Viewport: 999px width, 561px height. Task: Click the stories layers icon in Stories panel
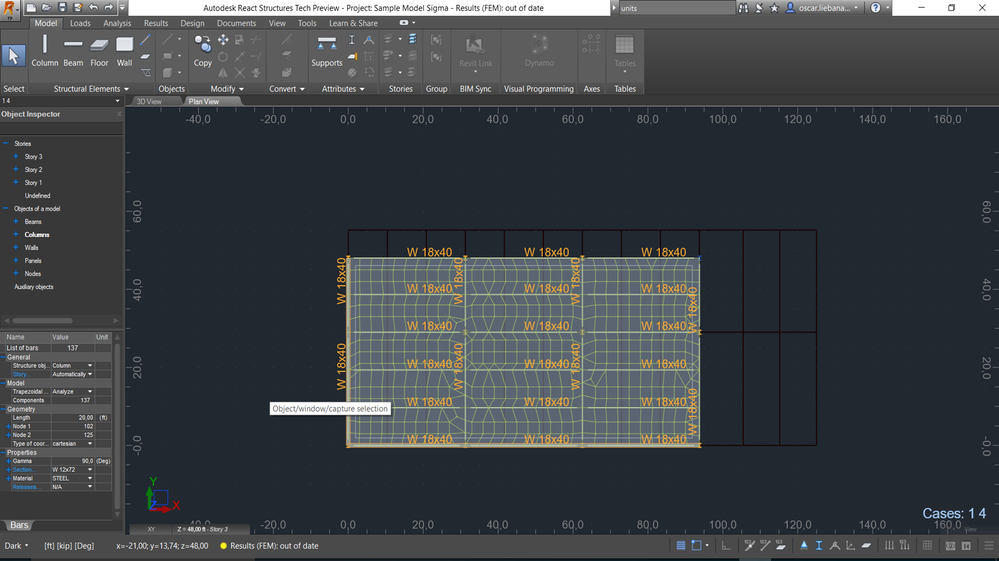coord(412,40)
